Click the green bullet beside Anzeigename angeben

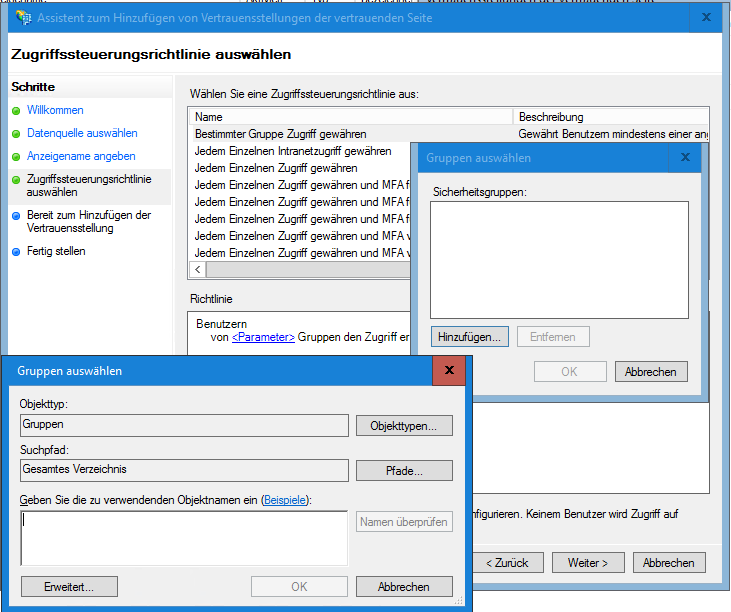pyautogui.click(x=16, y=157)
